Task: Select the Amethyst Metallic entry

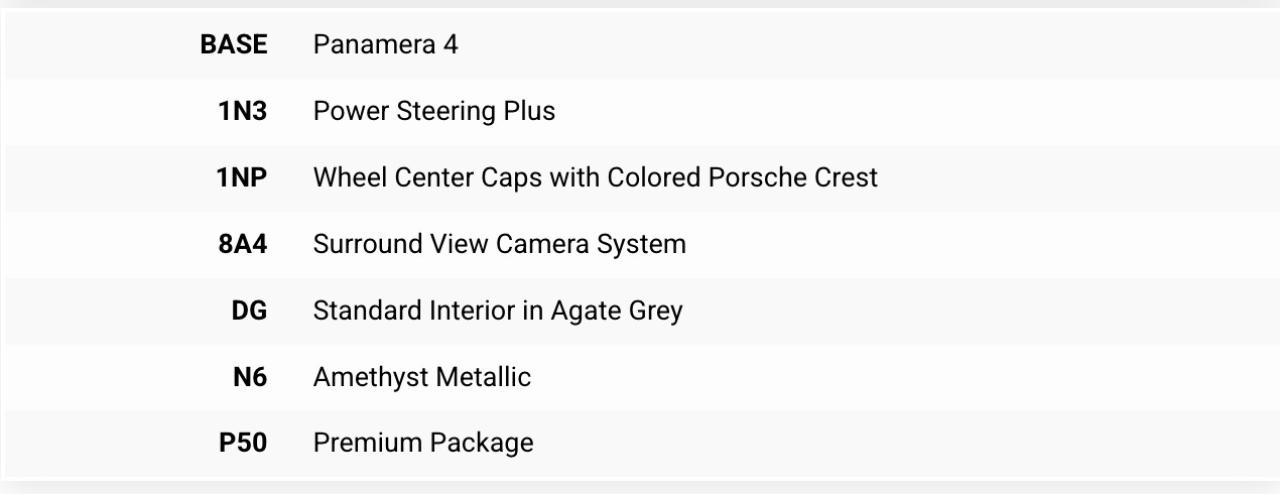Action: tap(422, 377)
